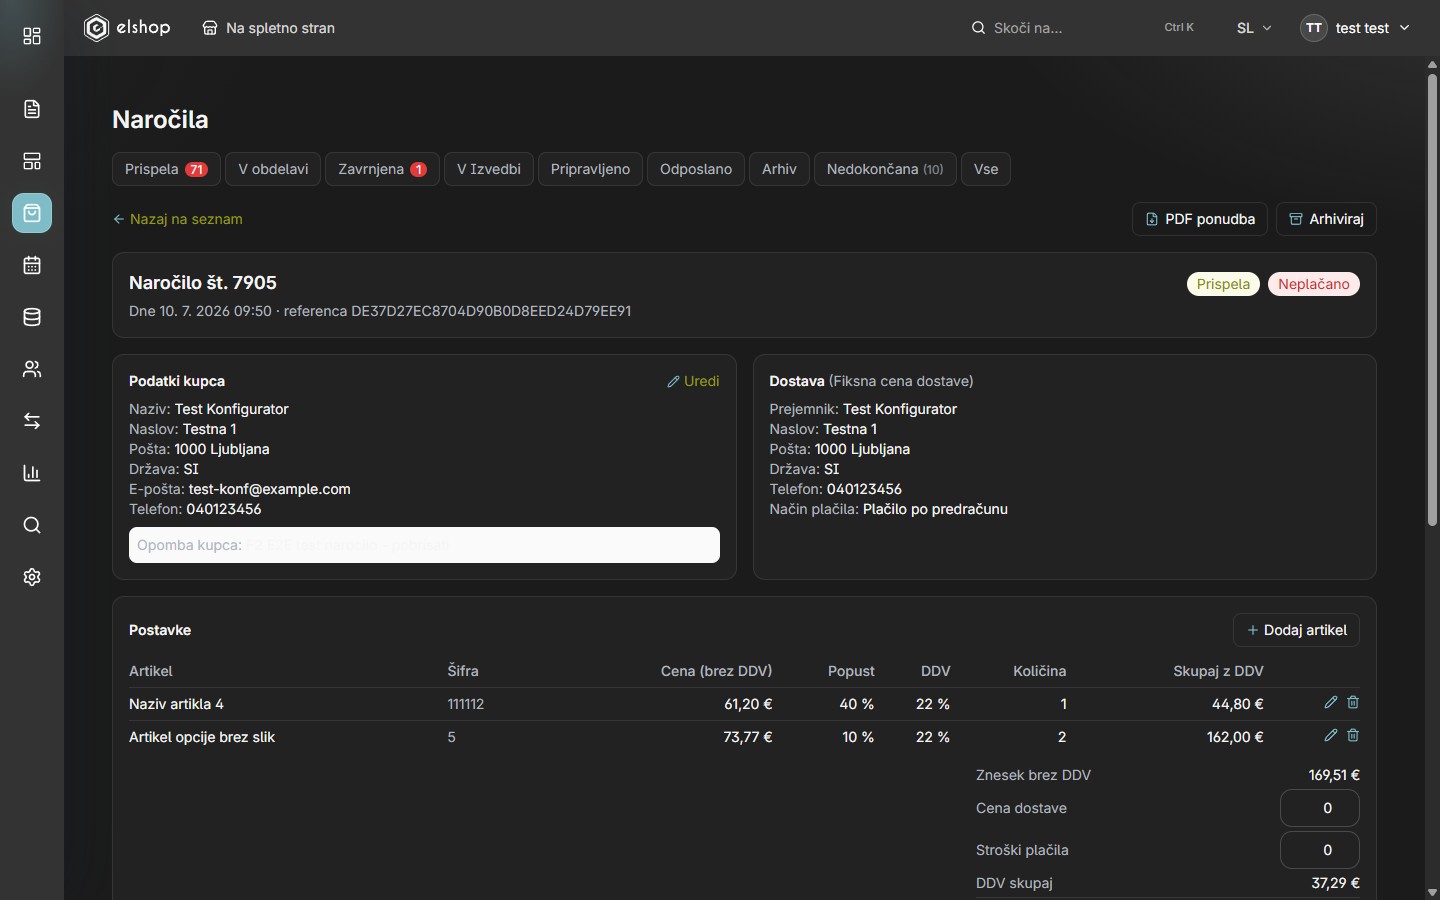Delete the Artikel opcije brez slik row
The height and width of the screenshot is (900, 1440).
click(x=1353, y=736)
